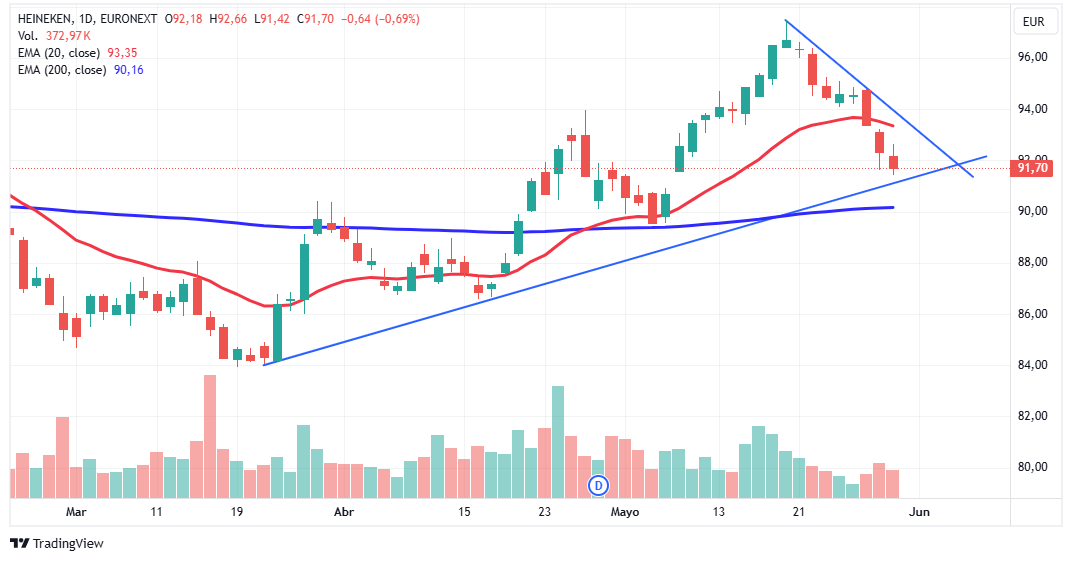Click the 90,00 price axis label
Screen dimensions: 1072x561
[1032, 211]
